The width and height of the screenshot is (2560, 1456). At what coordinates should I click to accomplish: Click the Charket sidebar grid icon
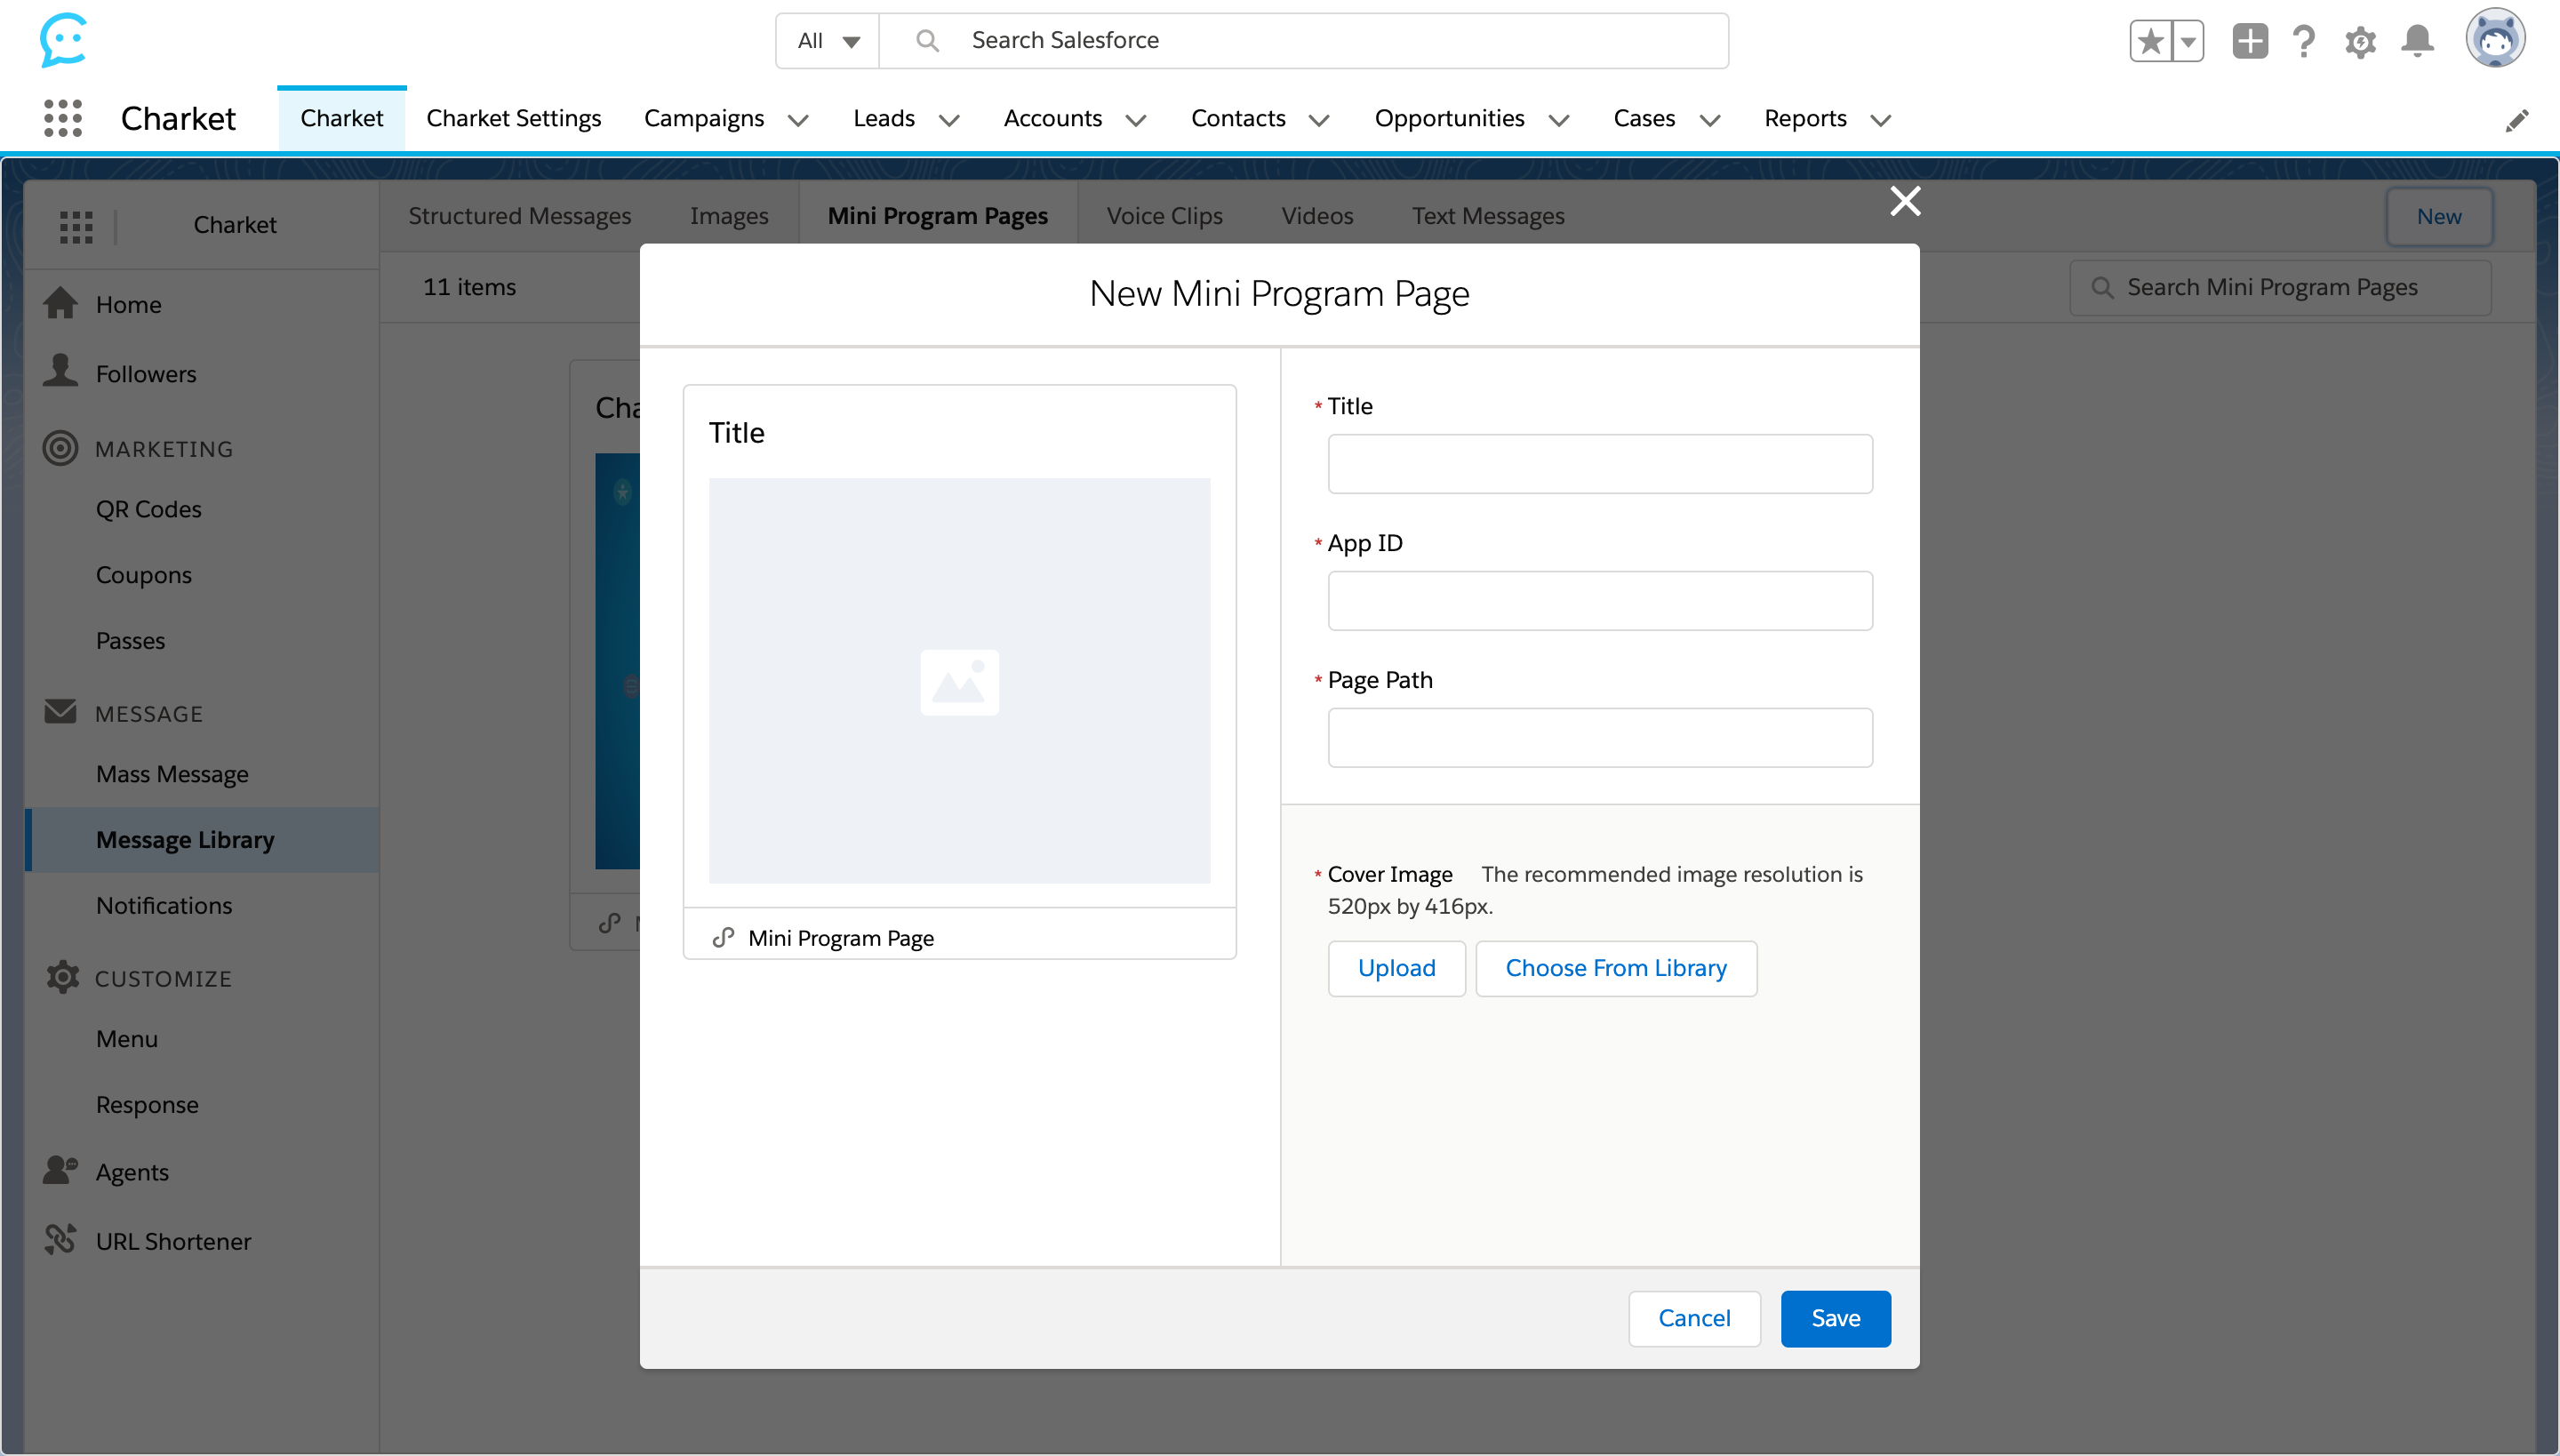click(x=76, y=226)
